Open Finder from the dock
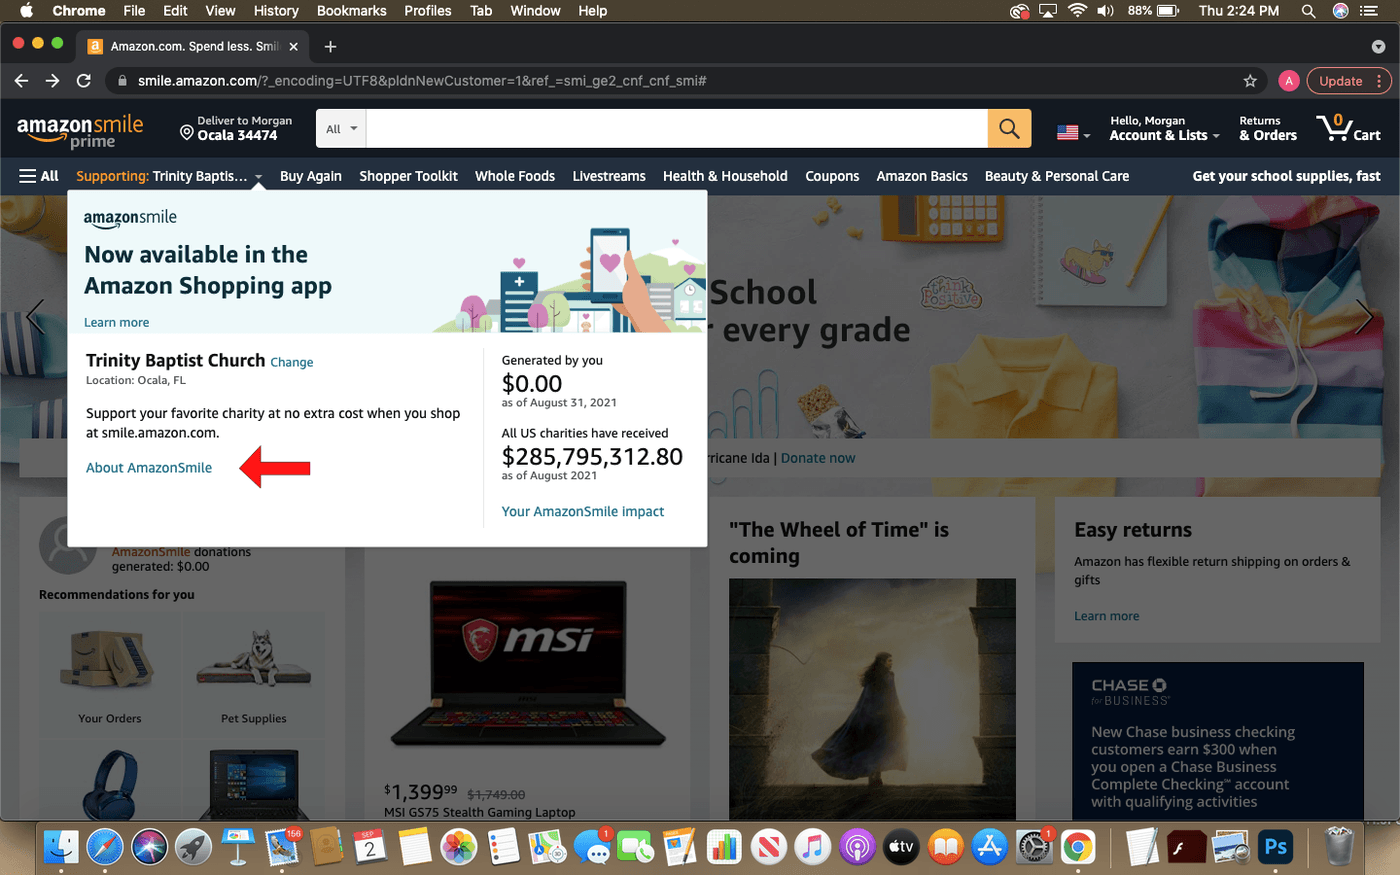Image resolution: width=1400 pixels, height=875 pixels. pyautogui.click(x=61, y=848)
